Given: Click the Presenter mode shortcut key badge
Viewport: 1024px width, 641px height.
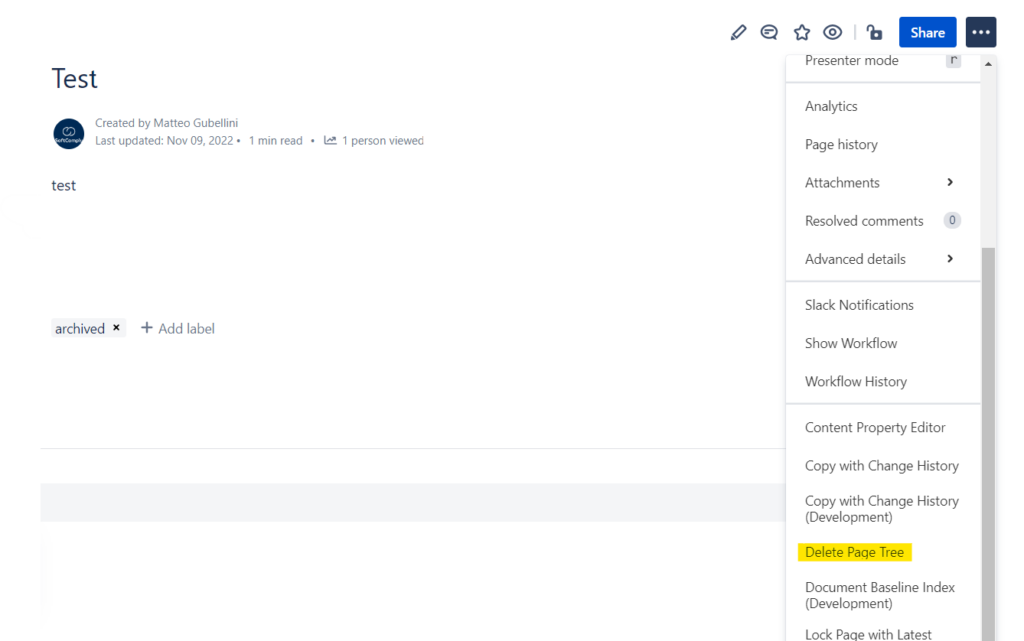Looking at the screenshot, I should (x=953, y=61).
